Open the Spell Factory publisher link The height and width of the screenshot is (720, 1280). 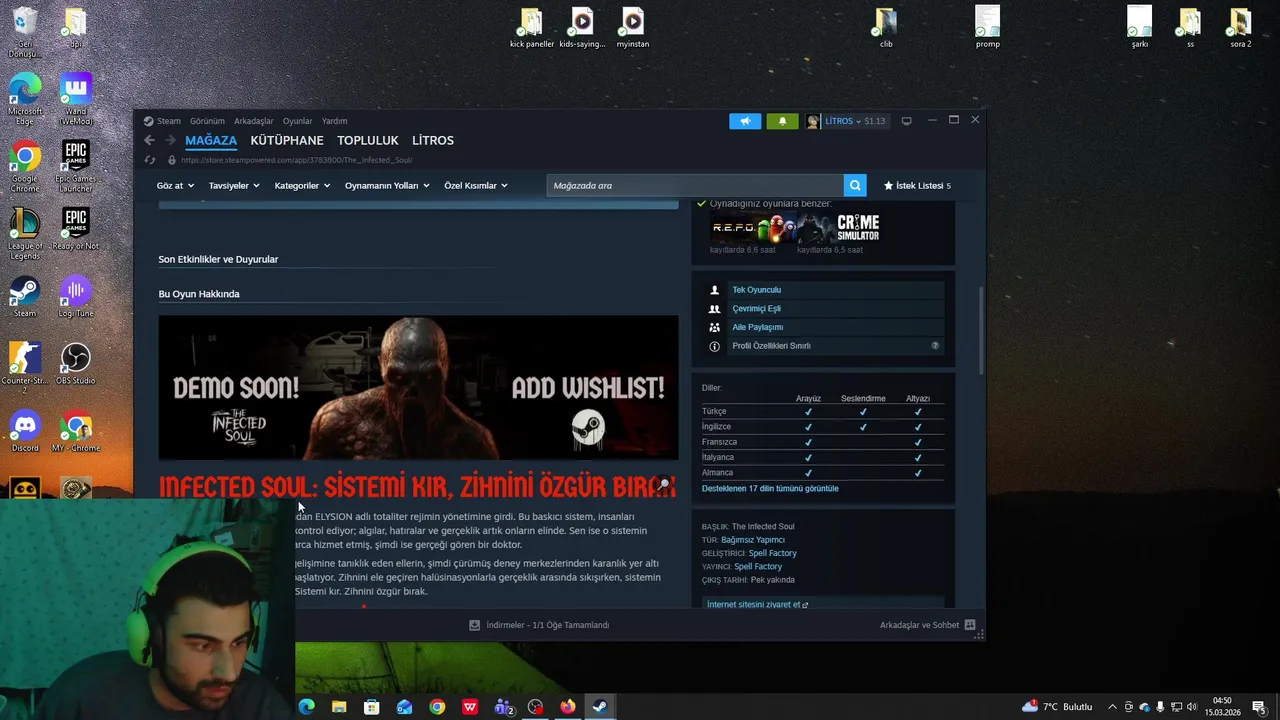point(758,567)
